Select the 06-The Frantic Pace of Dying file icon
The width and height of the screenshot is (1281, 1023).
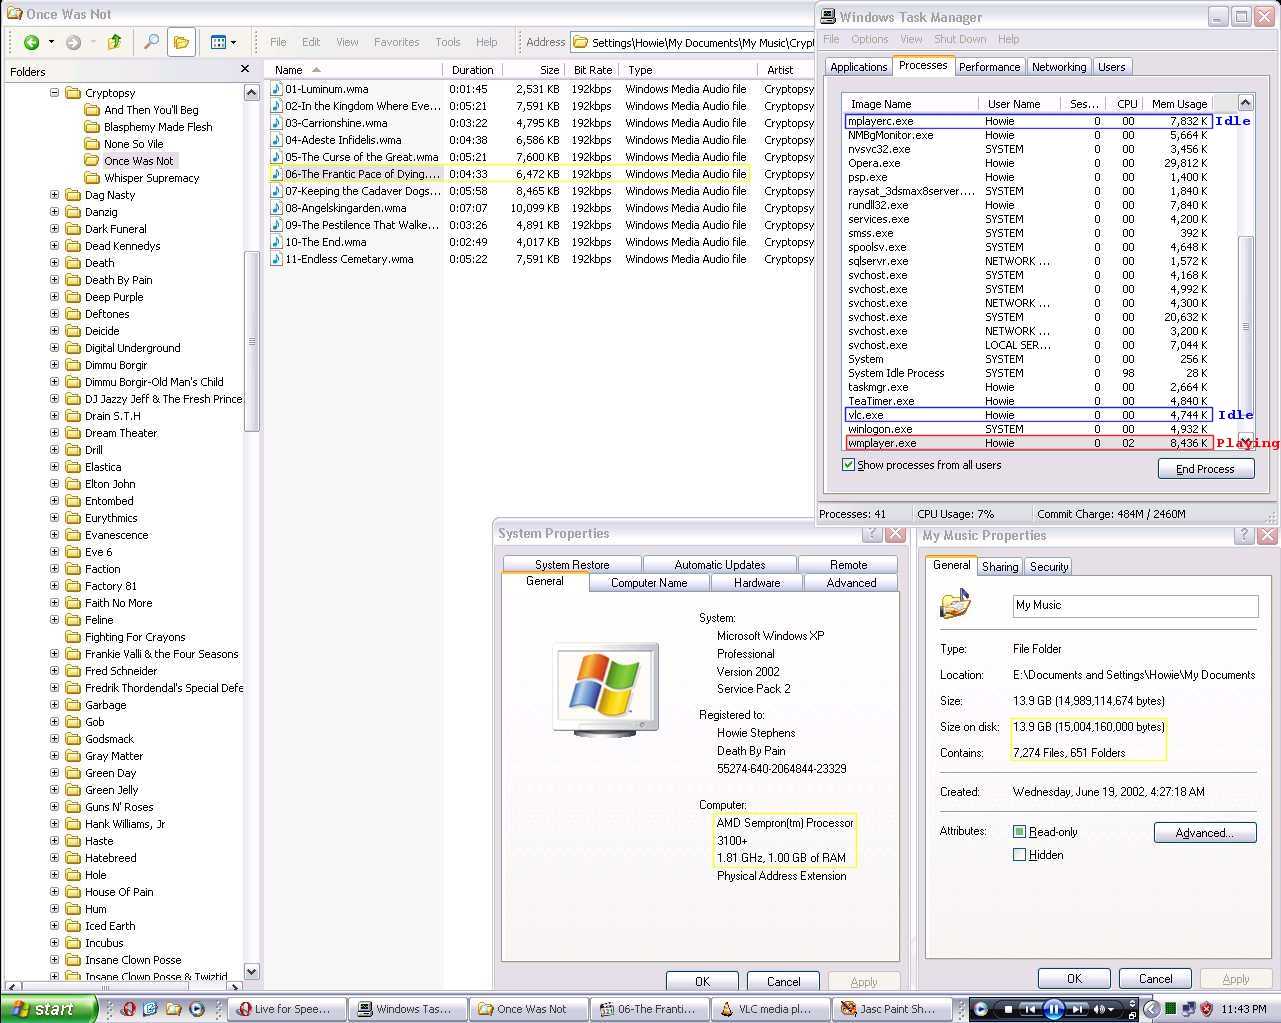click(x=277, y=174)
